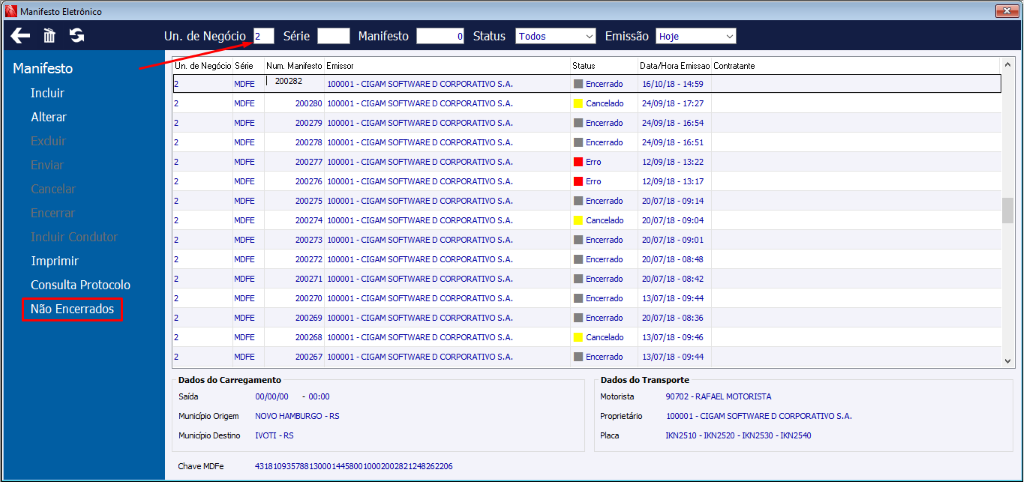Screen dimensions: 1024x482
Task: Click the yellow Cancelado status of manifest 200280
Action: click(599, 103)
